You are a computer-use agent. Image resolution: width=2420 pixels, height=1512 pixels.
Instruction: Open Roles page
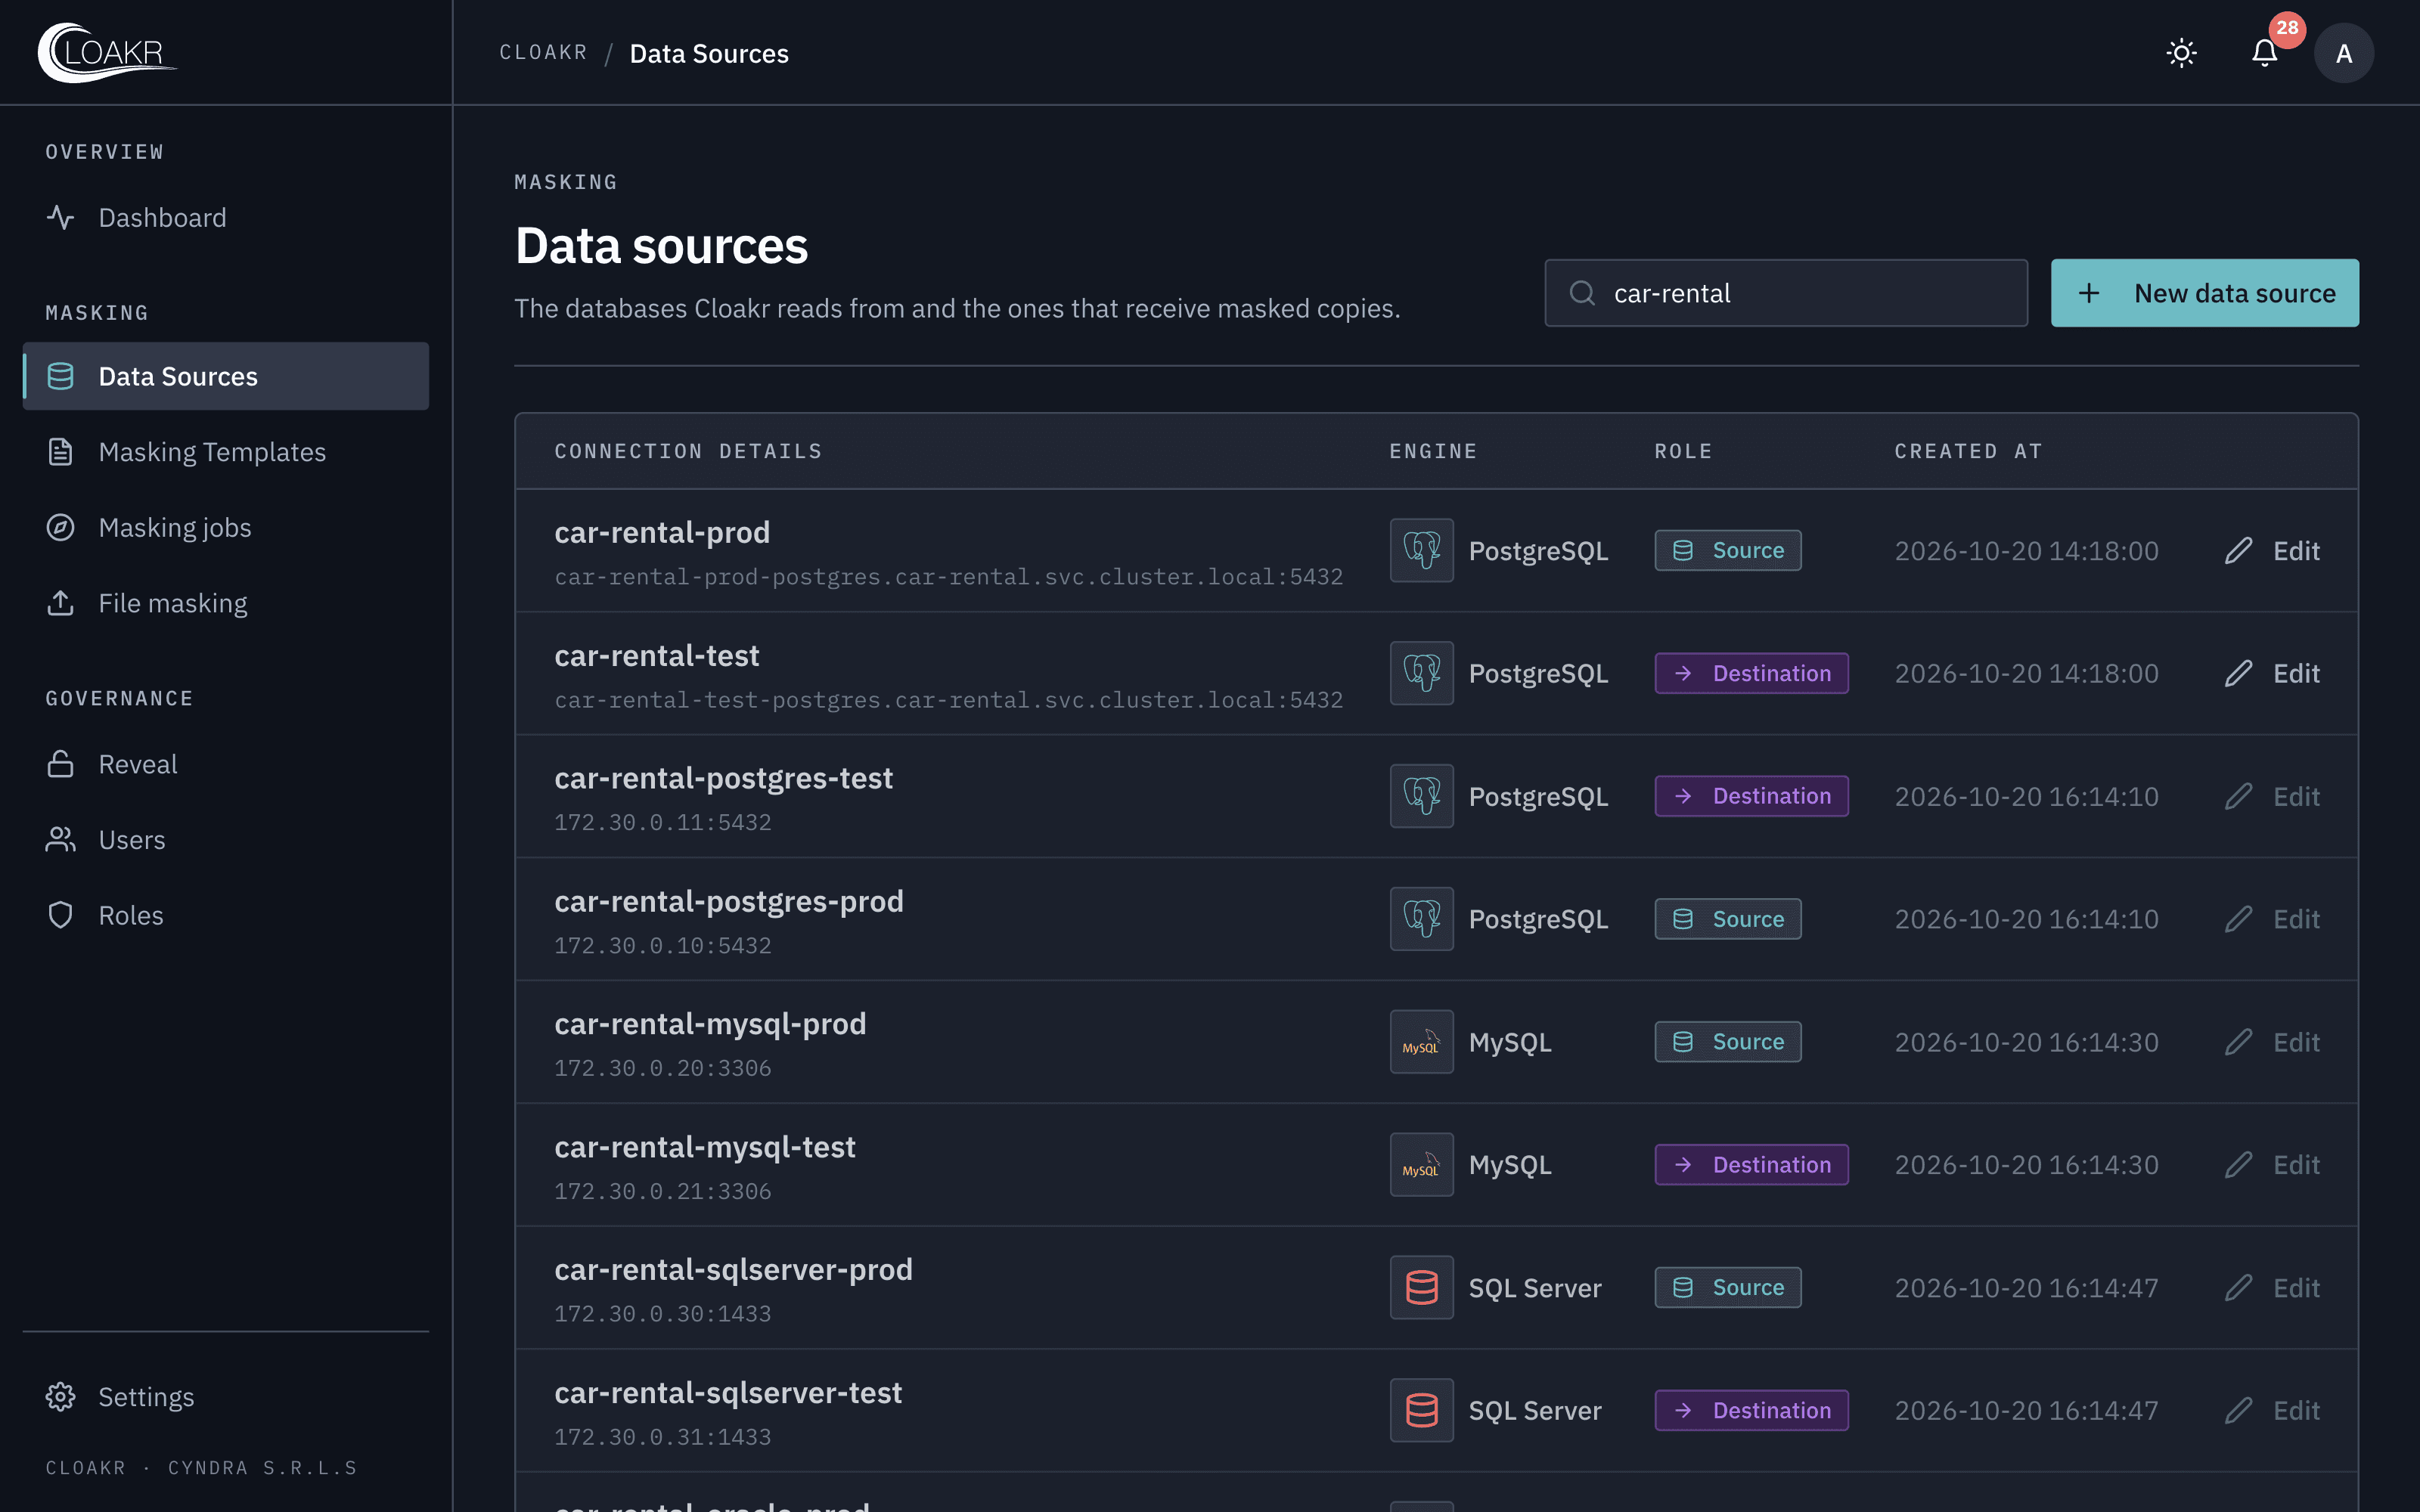[226, 915]
